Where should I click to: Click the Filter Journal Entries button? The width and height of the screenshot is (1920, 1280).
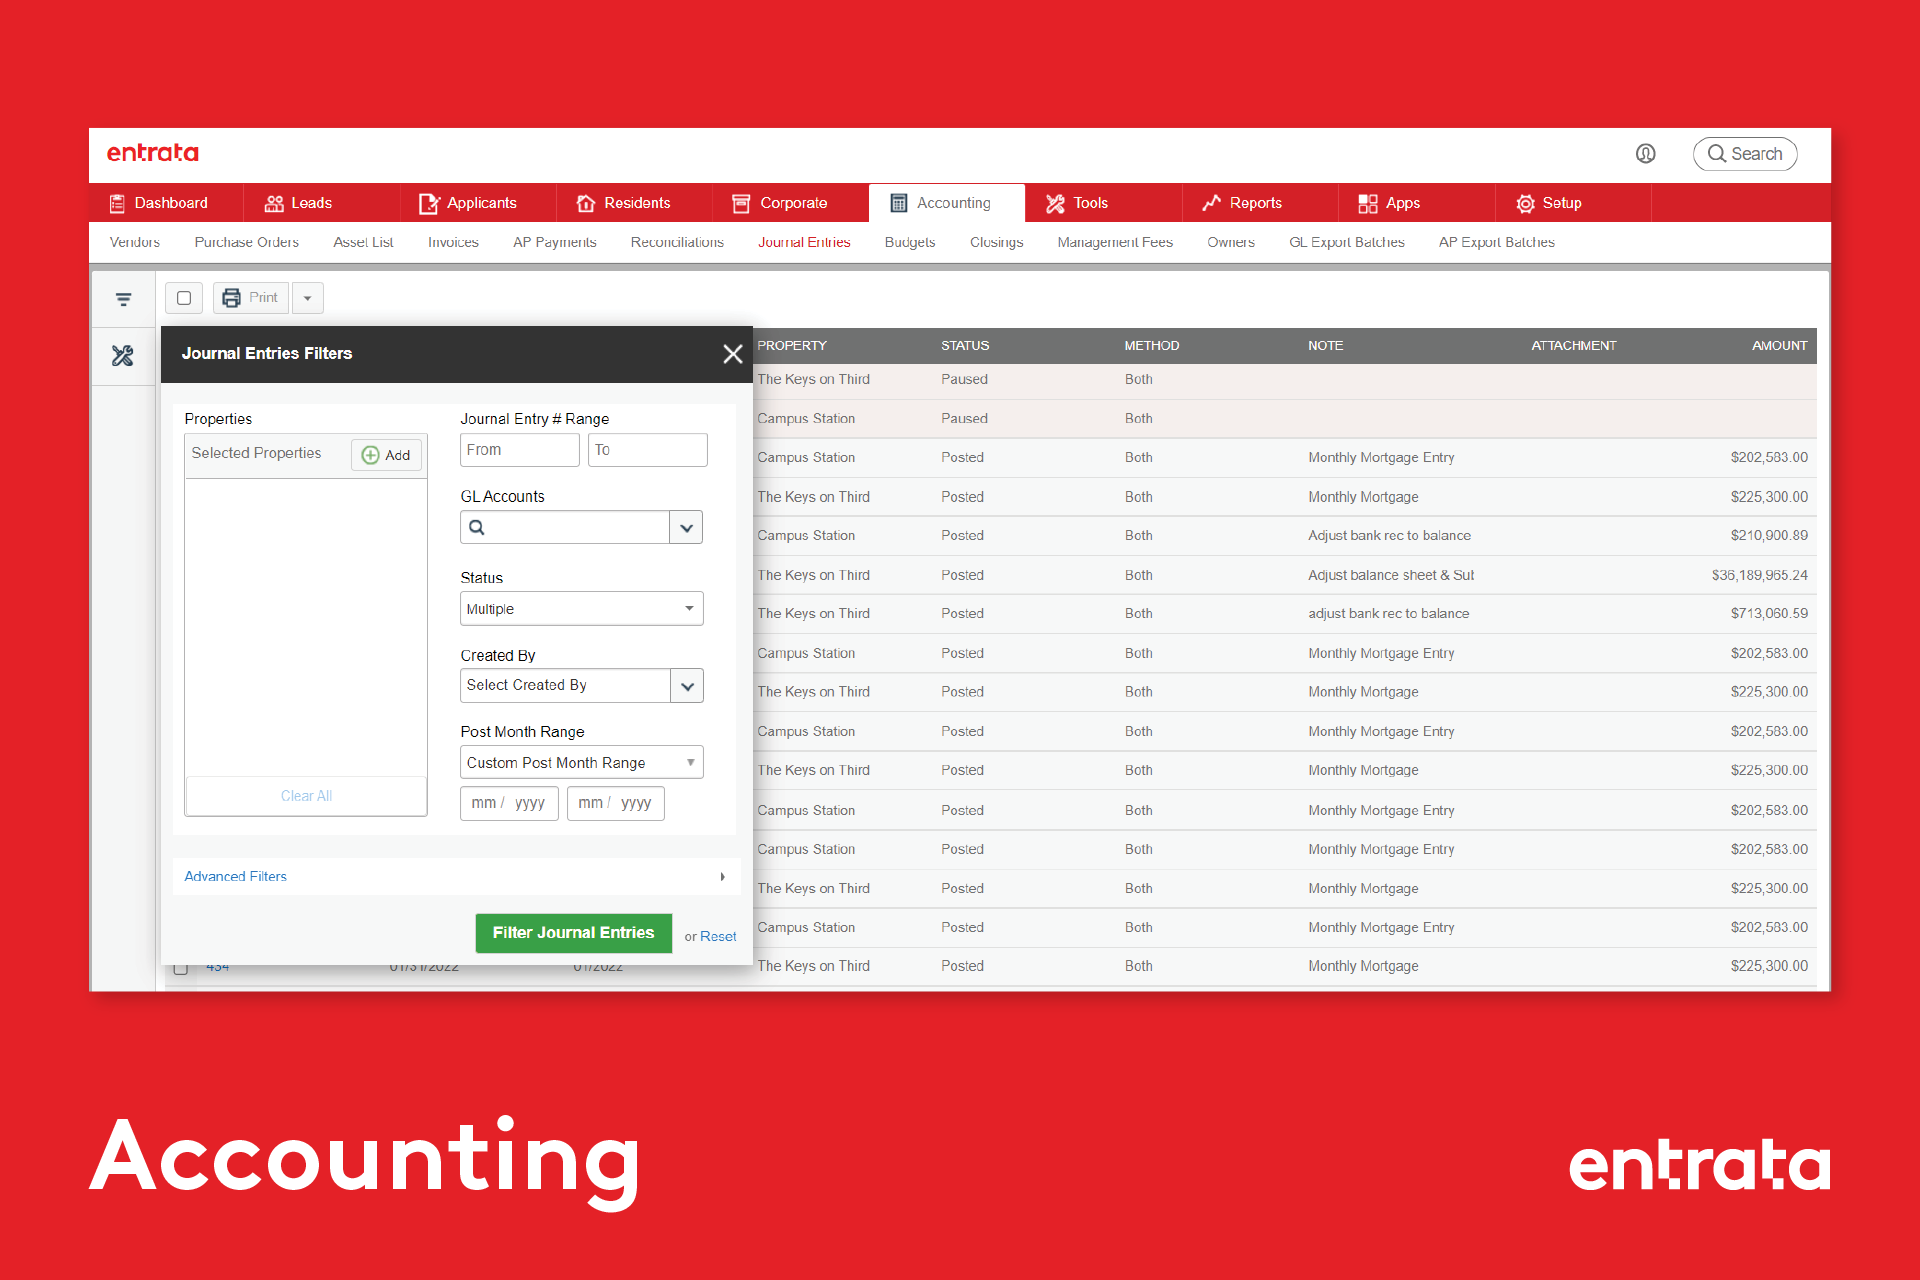pyautogui.click(x=573, y=933)
